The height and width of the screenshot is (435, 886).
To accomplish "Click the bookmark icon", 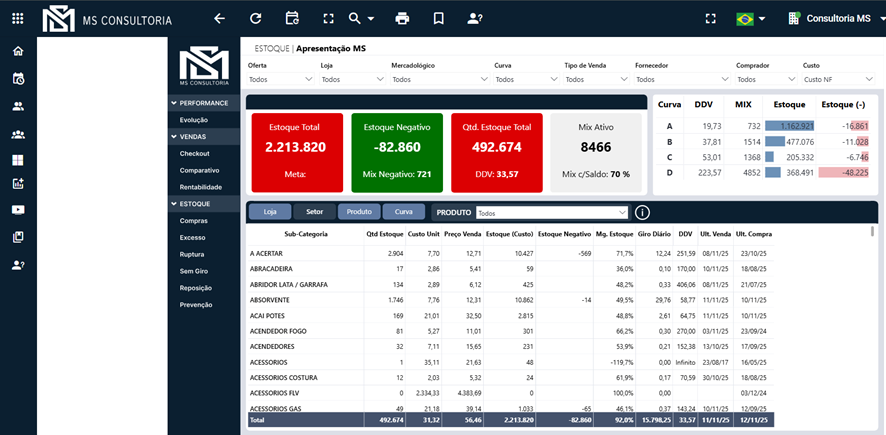I will [x=438, y=18].
